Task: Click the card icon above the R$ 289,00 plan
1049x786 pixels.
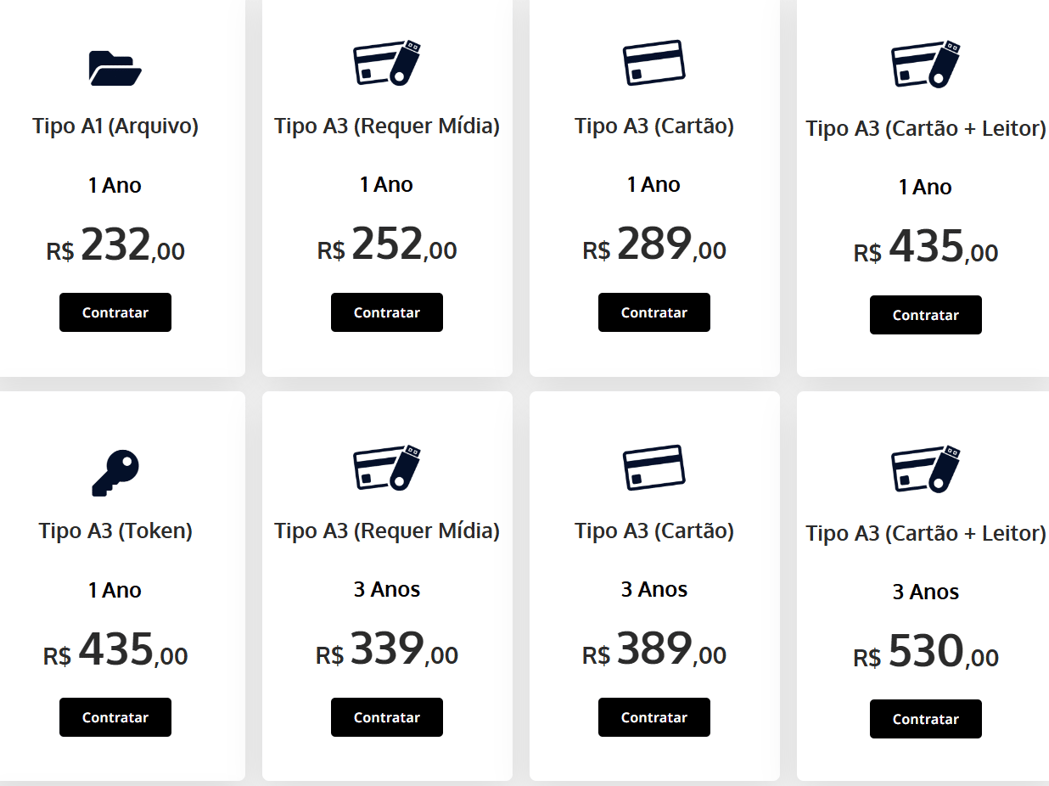Action: pos(654,63)
